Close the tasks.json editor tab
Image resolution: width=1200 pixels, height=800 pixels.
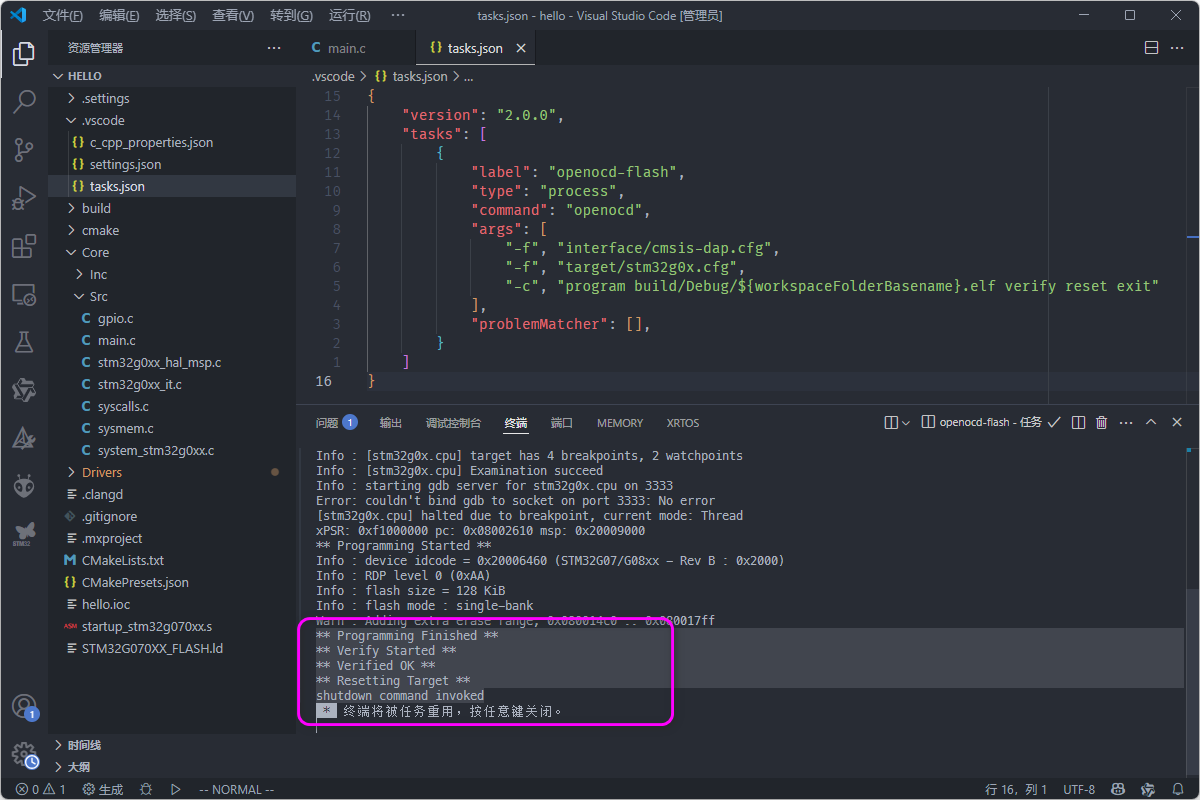[x=521, y=48]
